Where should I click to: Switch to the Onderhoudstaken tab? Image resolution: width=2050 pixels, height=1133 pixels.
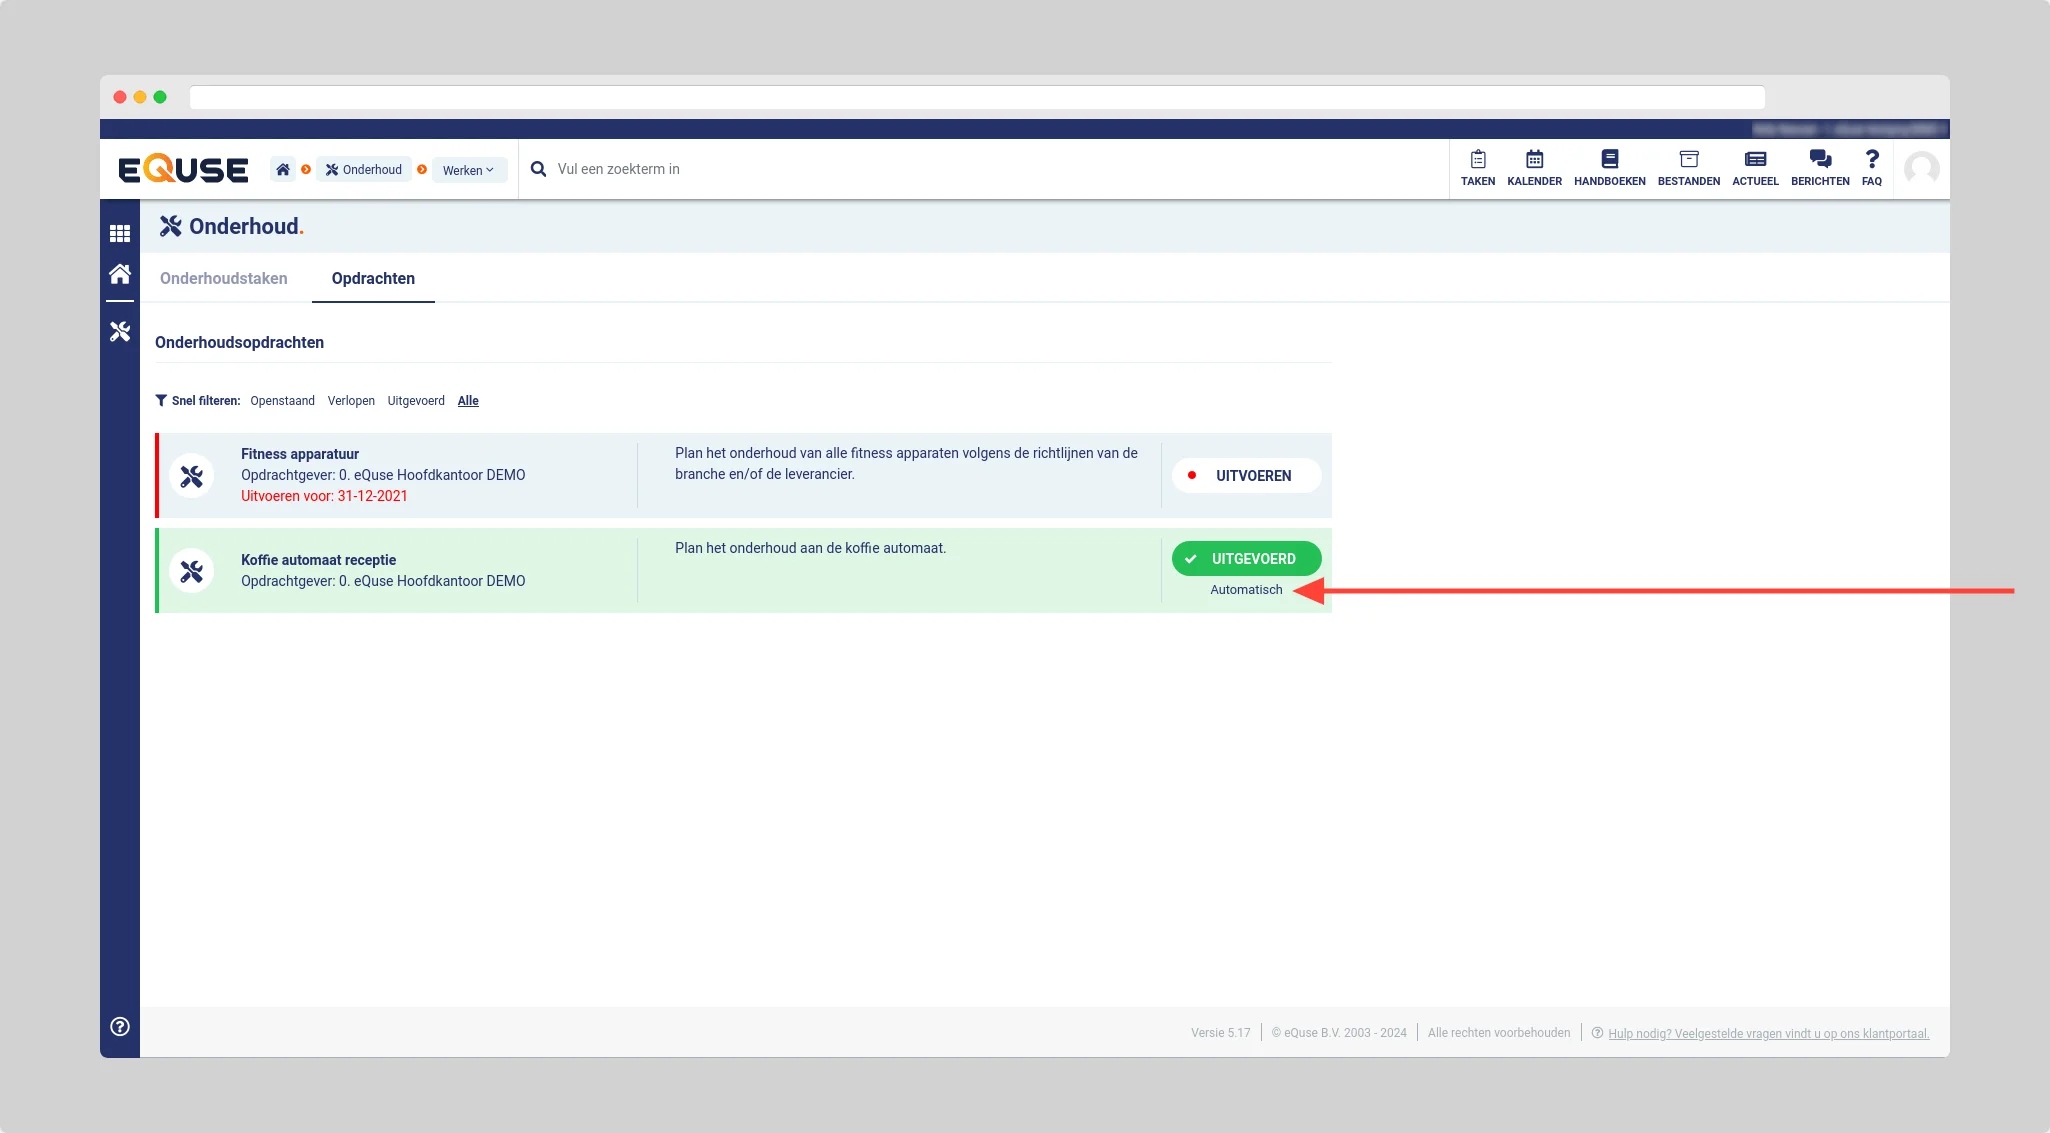(224, 278)
